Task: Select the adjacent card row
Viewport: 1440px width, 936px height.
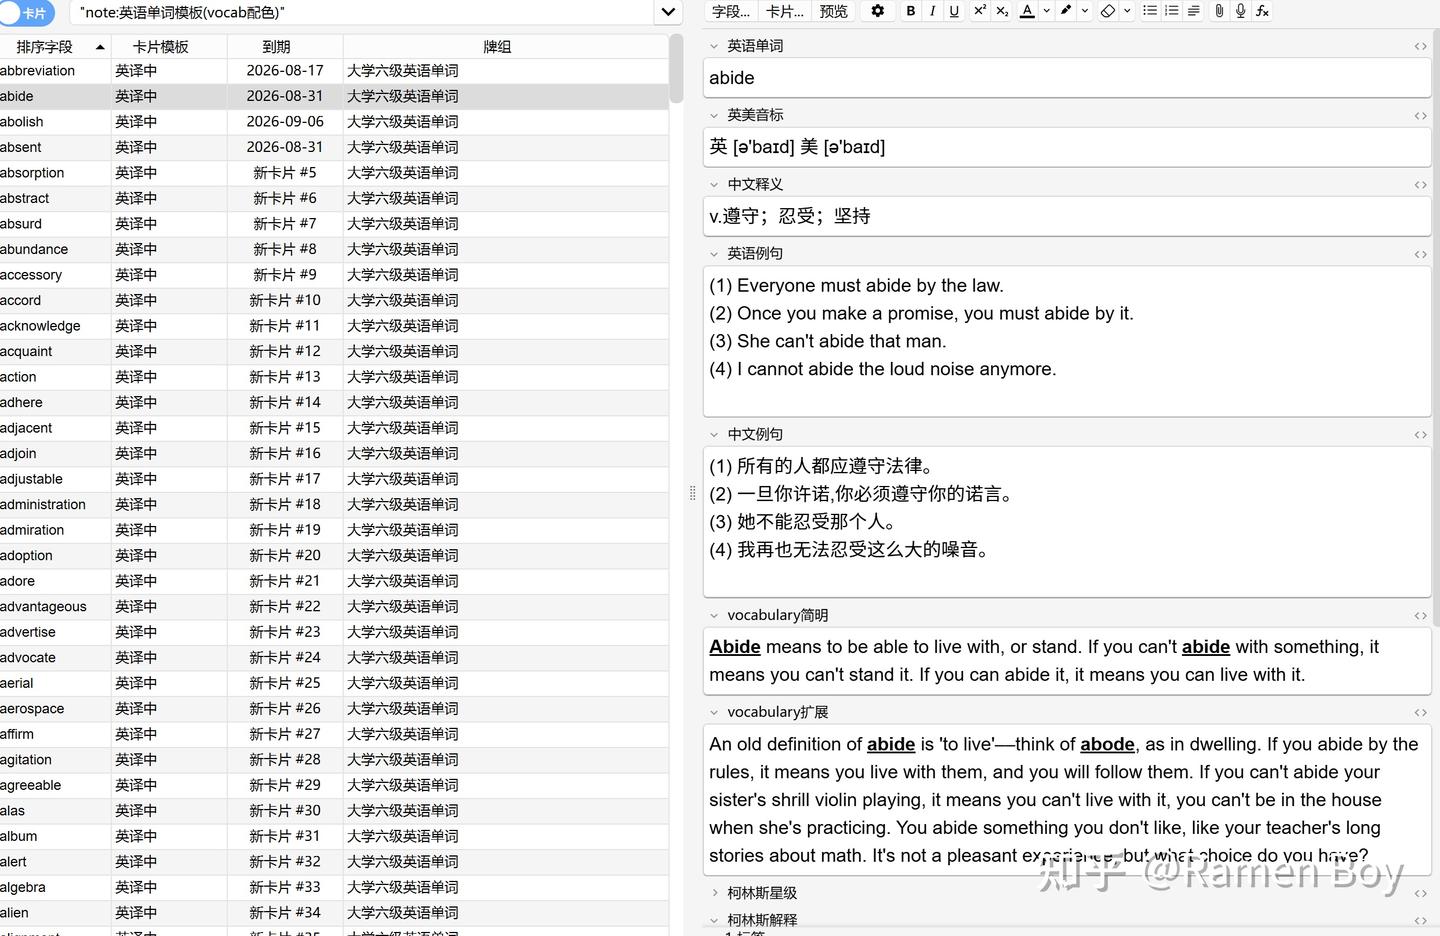Action: 334,428
